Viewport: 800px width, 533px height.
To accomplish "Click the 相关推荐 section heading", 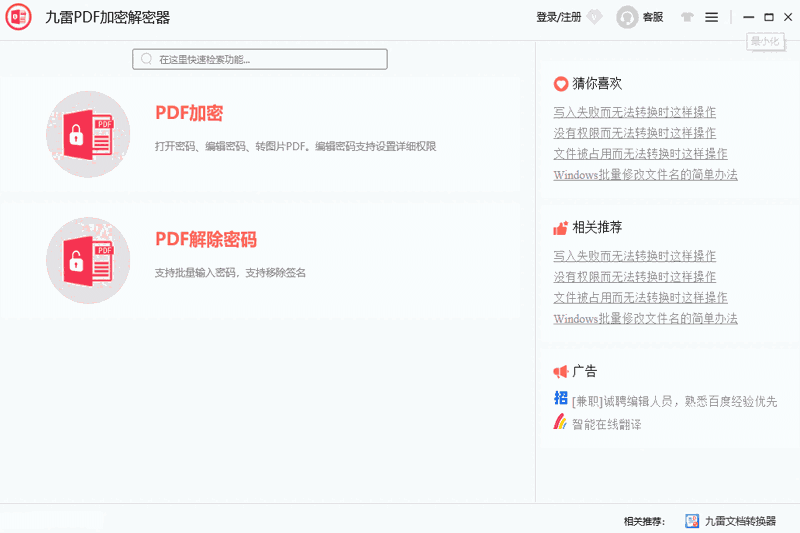I will [x=597, y=227].
